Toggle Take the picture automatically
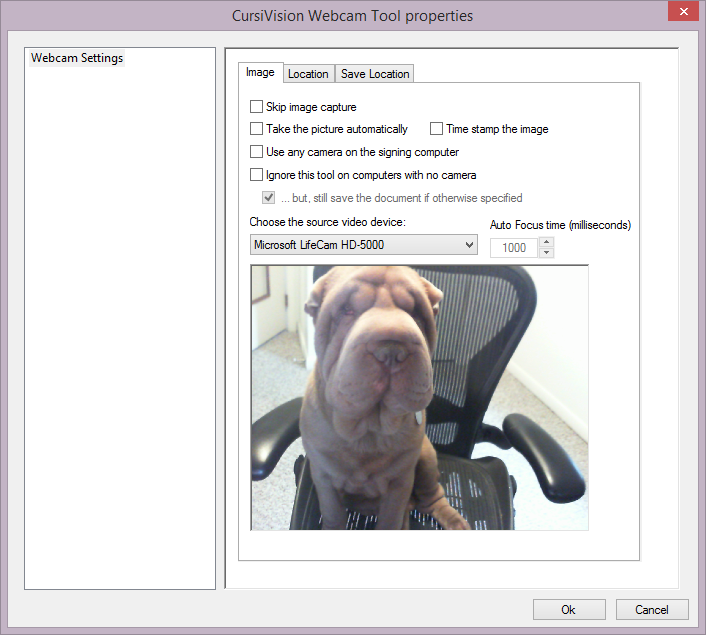This screenshot has width=706, height=635. coord(257,129)
